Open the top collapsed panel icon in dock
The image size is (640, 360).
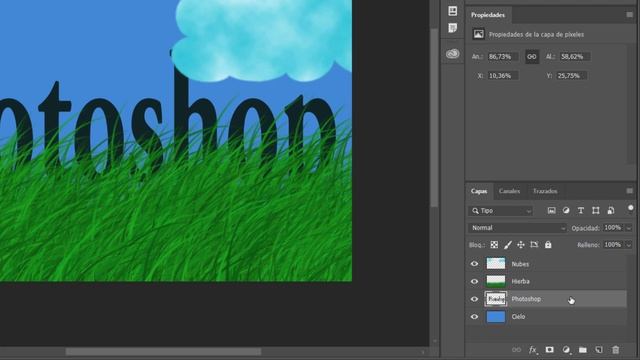click(452, 11)
